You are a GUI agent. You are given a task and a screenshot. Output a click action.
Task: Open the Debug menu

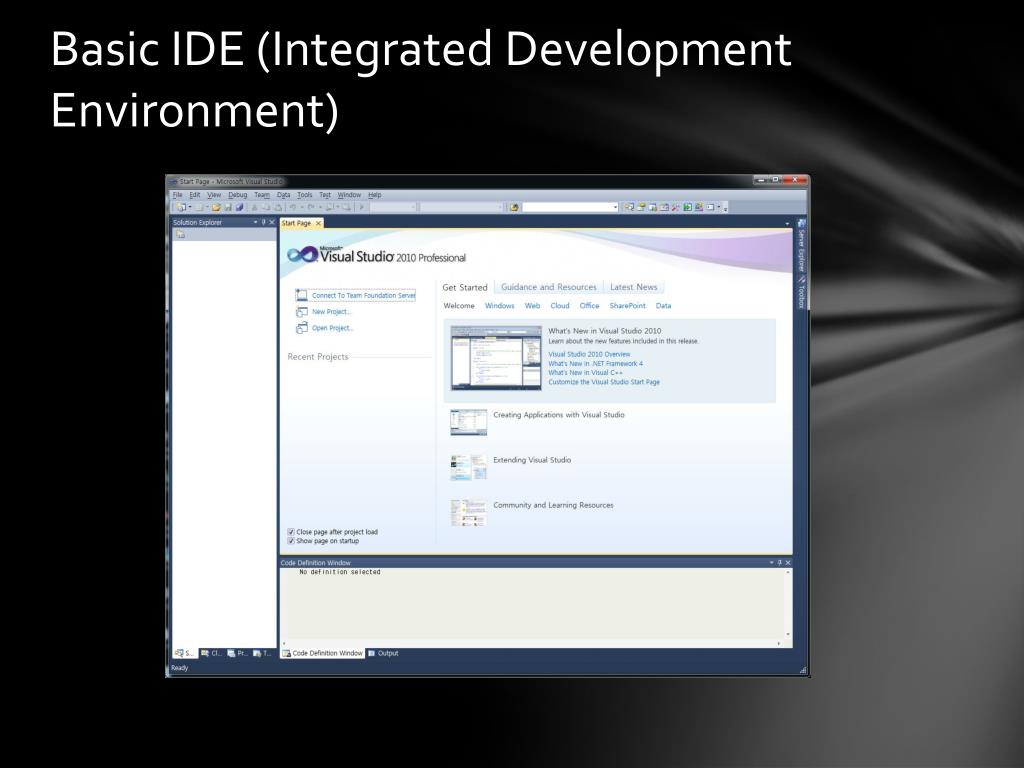pos(238,195)
